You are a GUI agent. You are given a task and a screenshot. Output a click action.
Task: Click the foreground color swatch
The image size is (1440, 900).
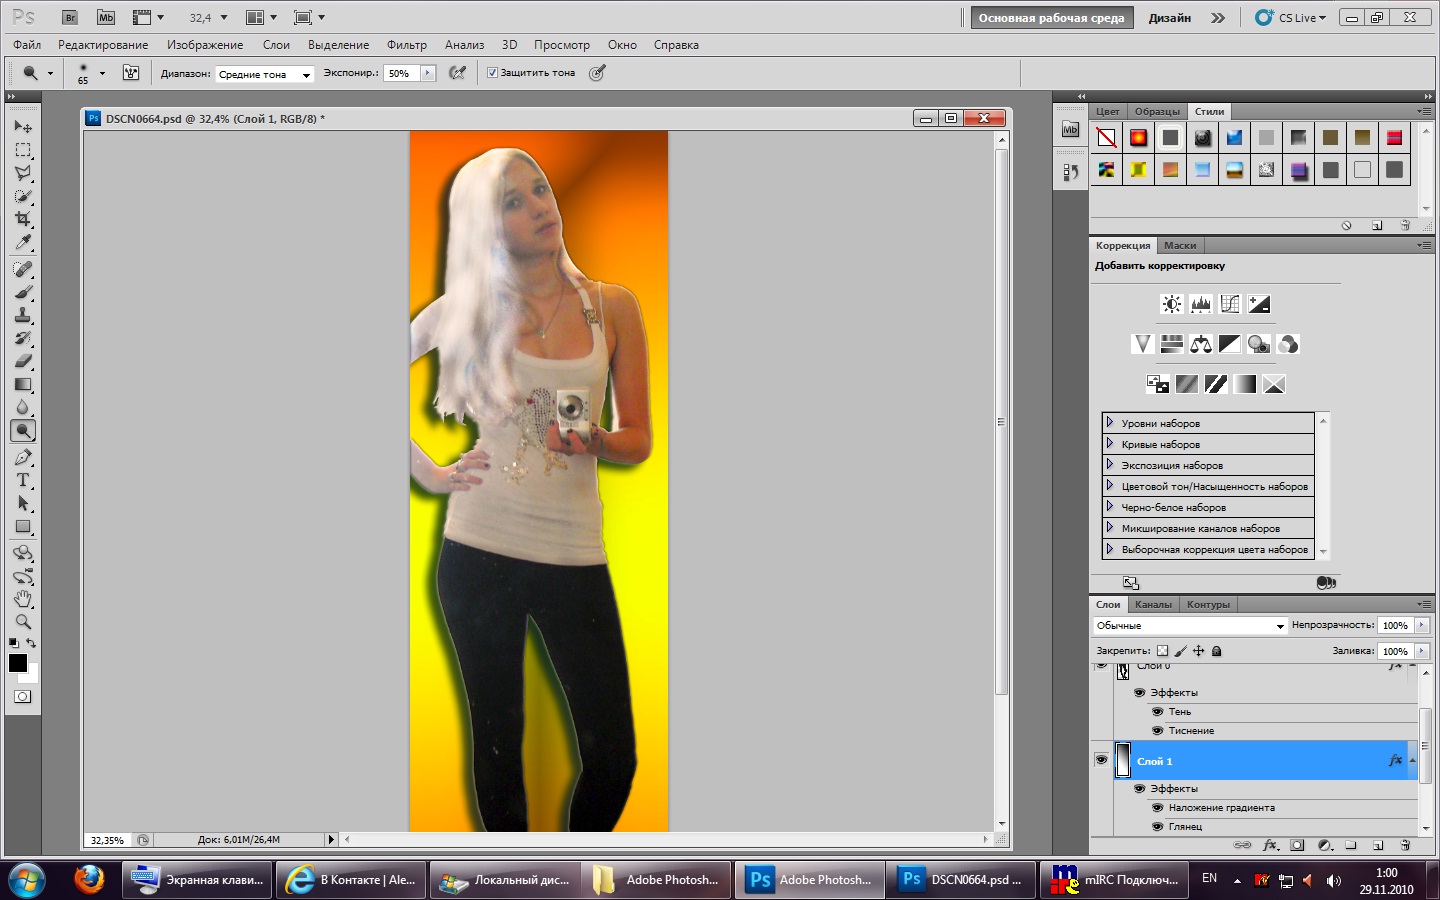click(x=18, y=664)
